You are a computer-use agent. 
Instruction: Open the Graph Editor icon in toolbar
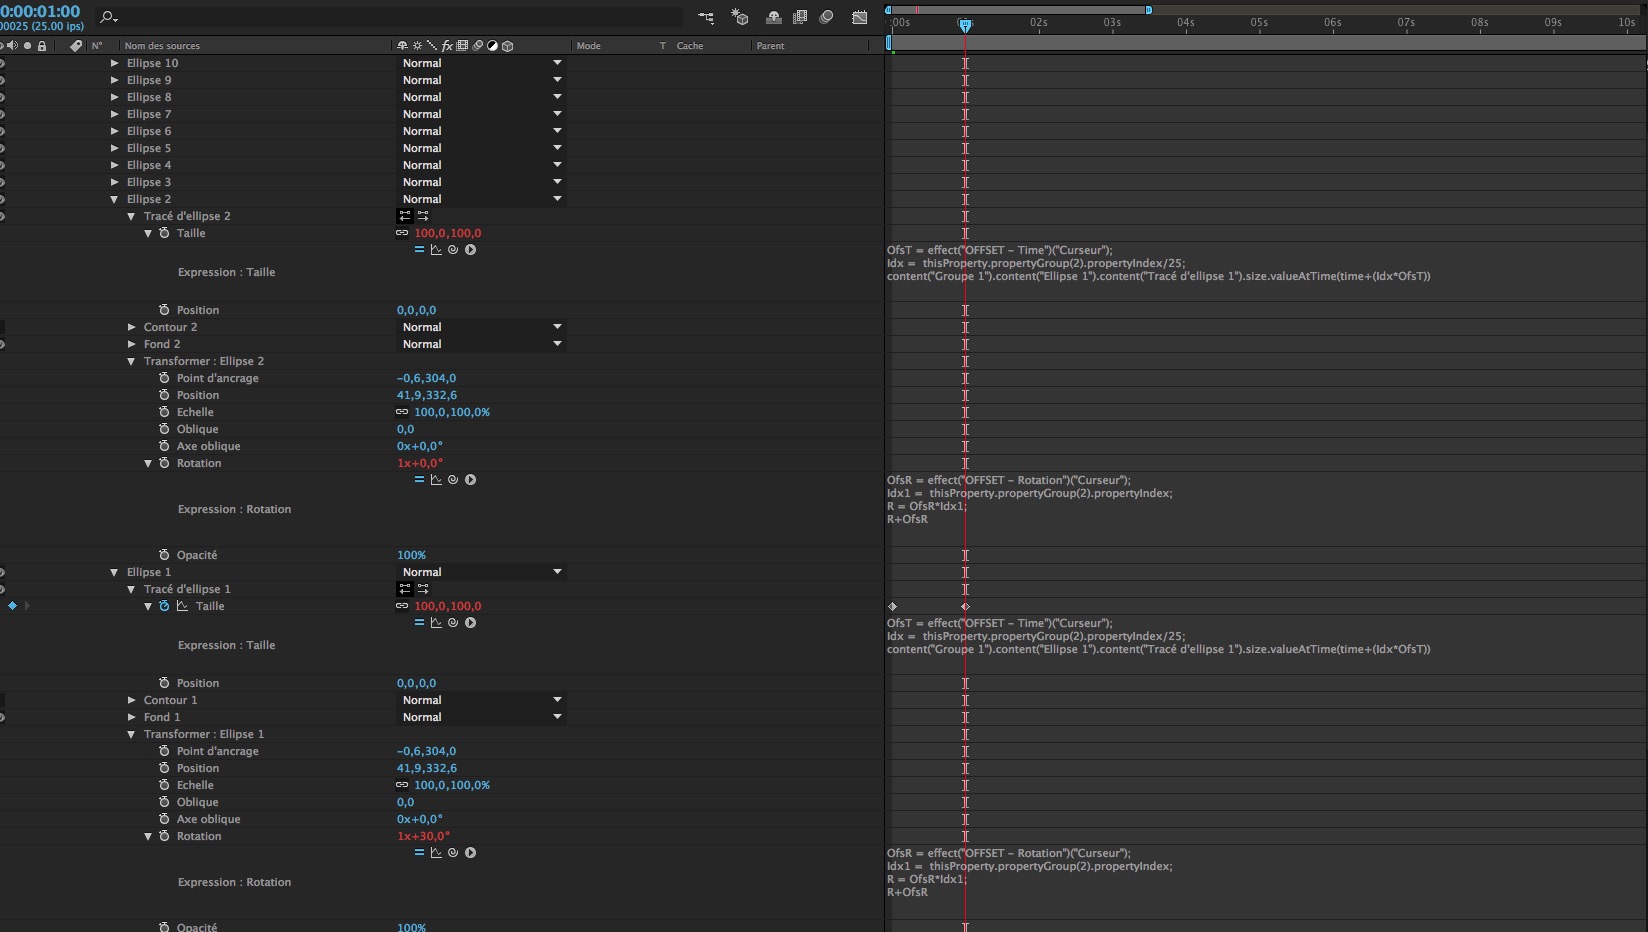coord(860,17)
